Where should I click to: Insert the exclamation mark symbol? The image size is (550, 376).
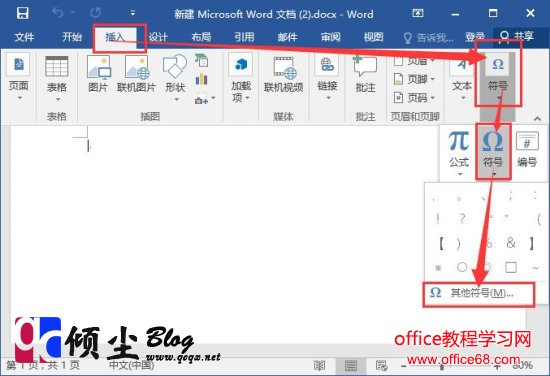click(x=438, y=219)
